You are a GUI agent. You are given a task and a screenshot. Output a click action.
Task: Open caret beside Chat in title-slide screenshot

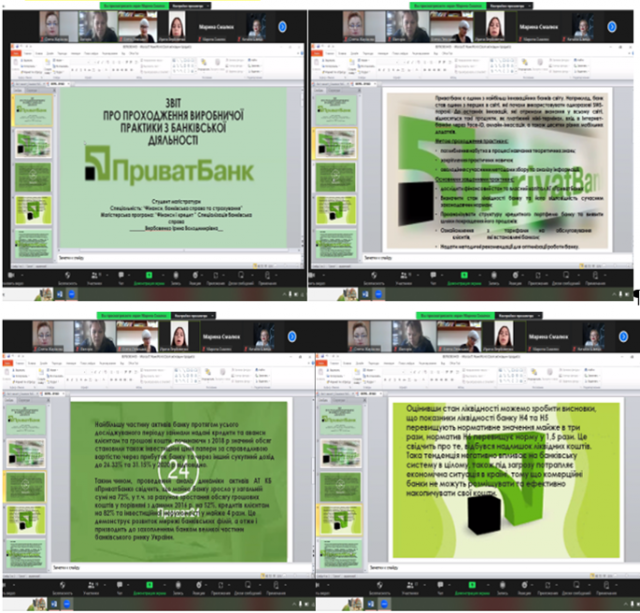130,275
